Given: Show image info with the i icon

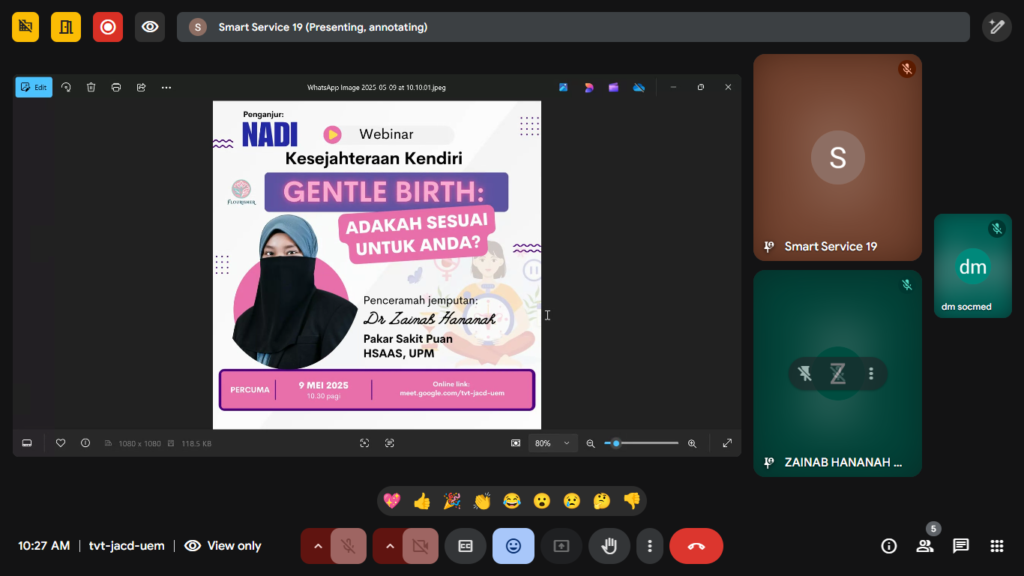Looking at the screenshot, I should pyautogui.click(x=85, y=443).
